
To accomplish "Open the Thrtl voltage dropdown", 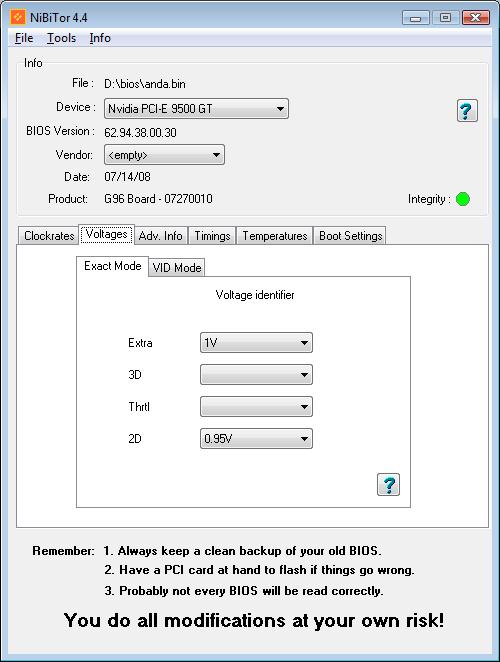I will click(256, 407).
